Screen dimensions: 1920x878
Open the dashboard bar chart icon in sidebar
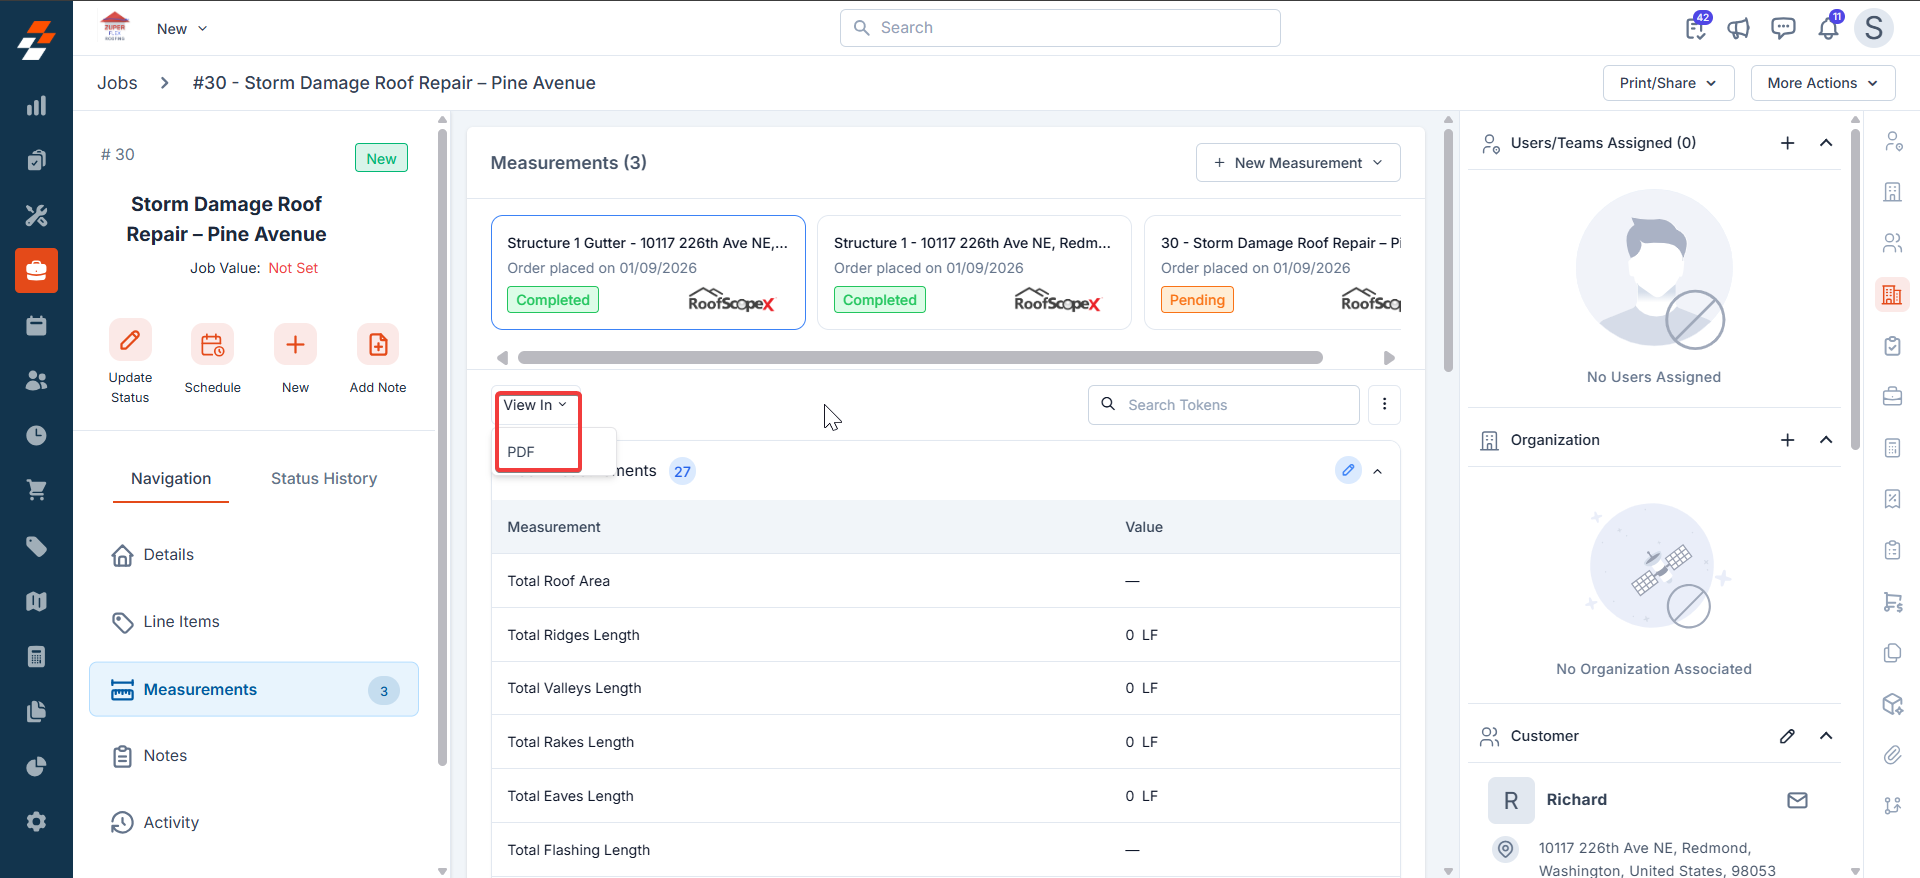(x=36, y=106)
